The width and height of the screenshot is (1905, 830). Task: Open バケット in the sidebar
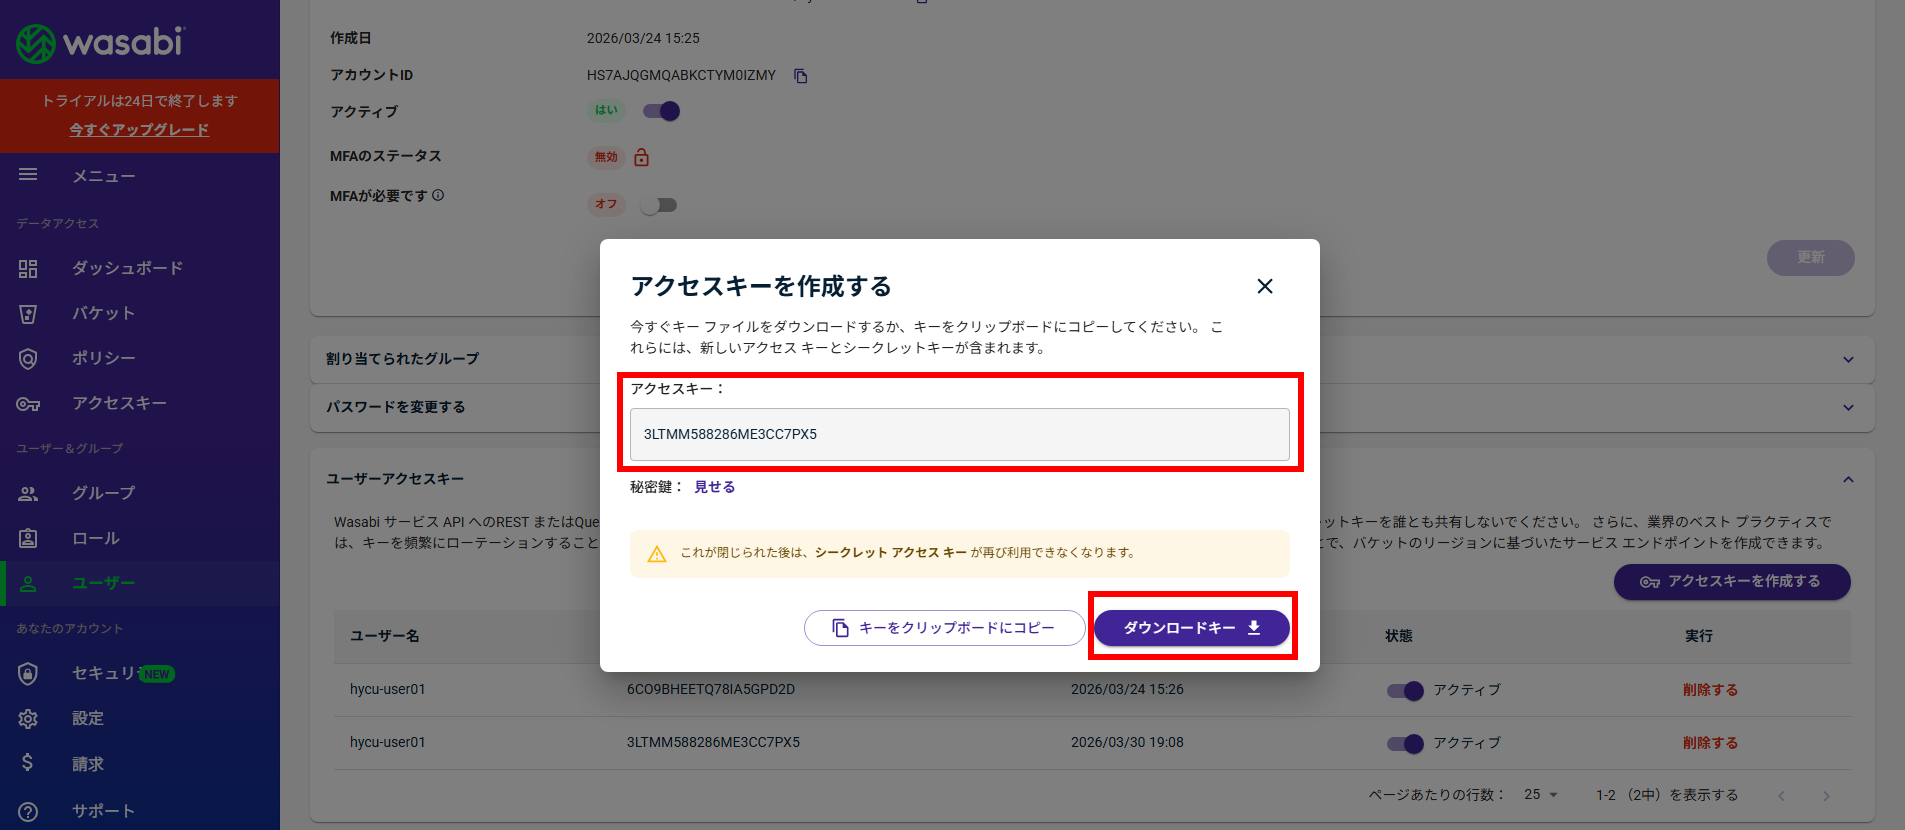(x=103, y=313)
